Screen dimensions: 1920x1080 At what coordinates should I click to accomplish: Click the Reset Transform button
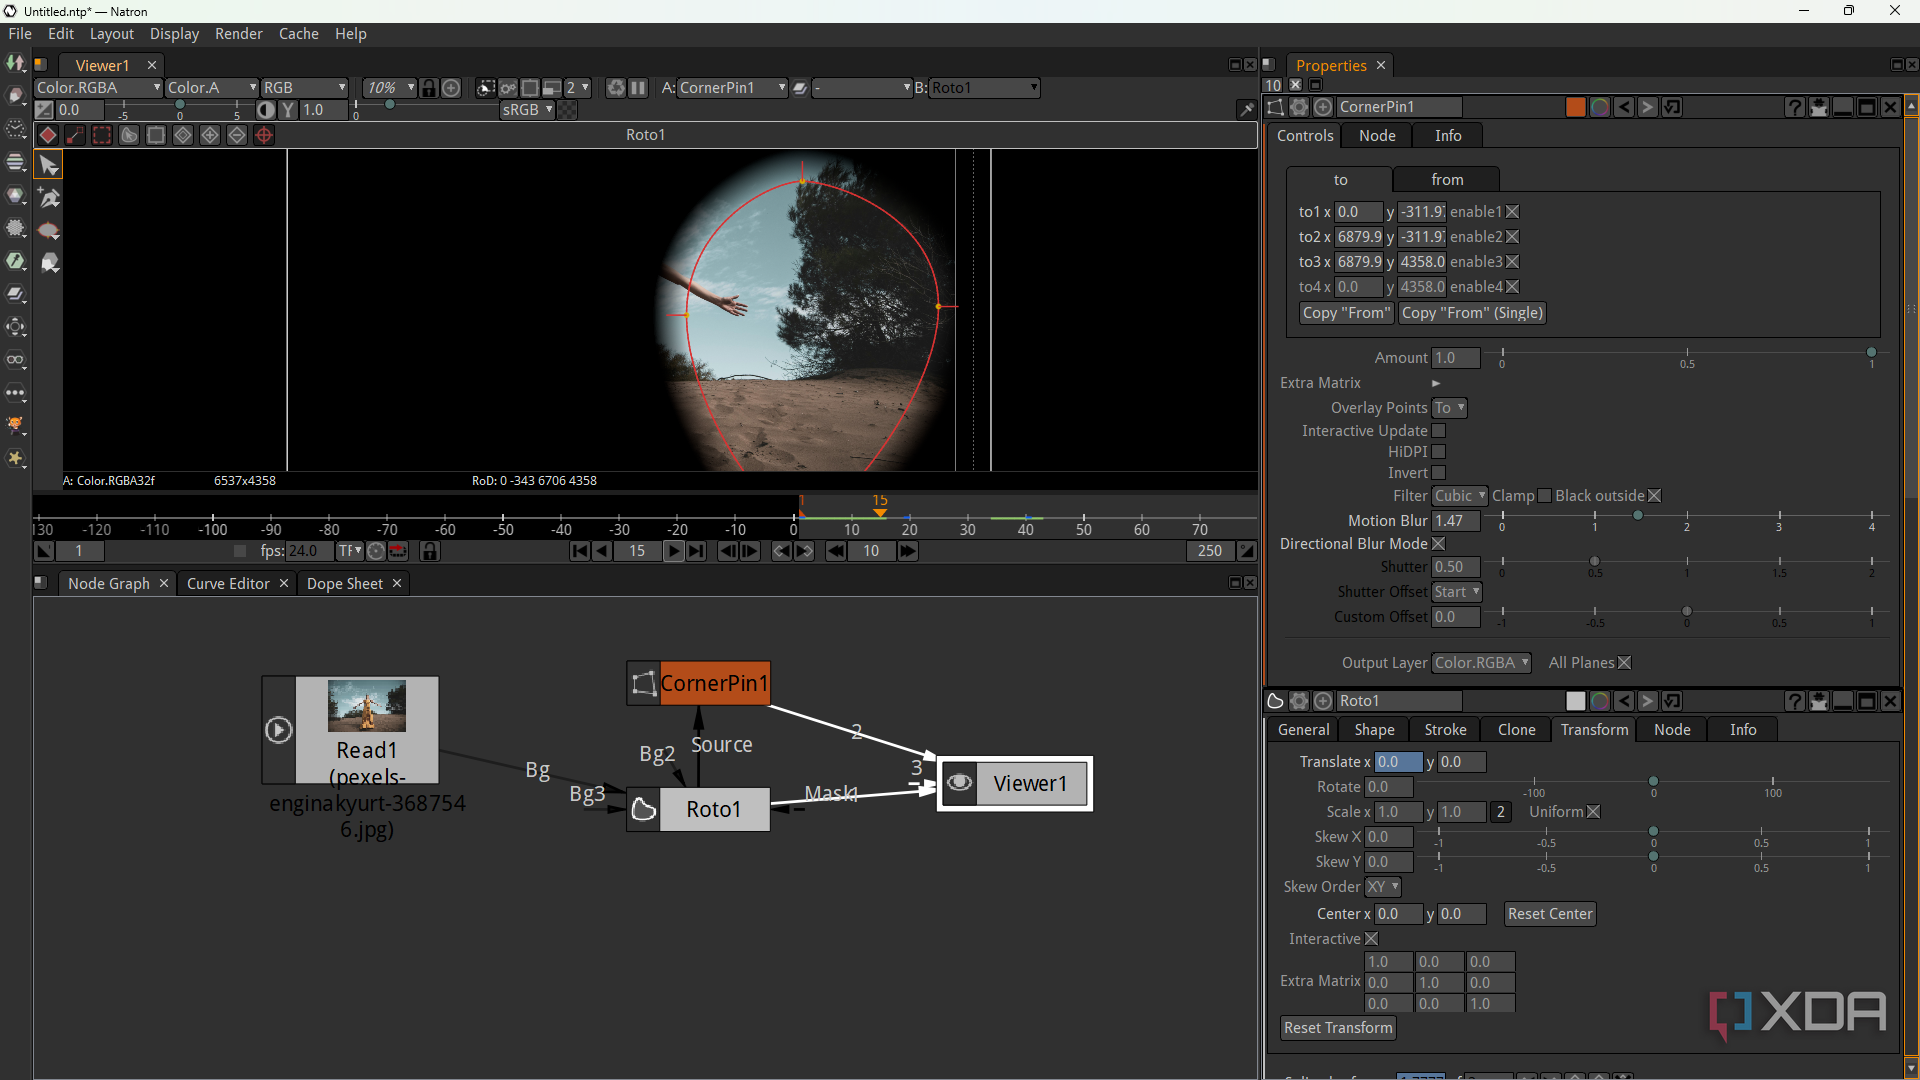click(x=1338, y=1028)
